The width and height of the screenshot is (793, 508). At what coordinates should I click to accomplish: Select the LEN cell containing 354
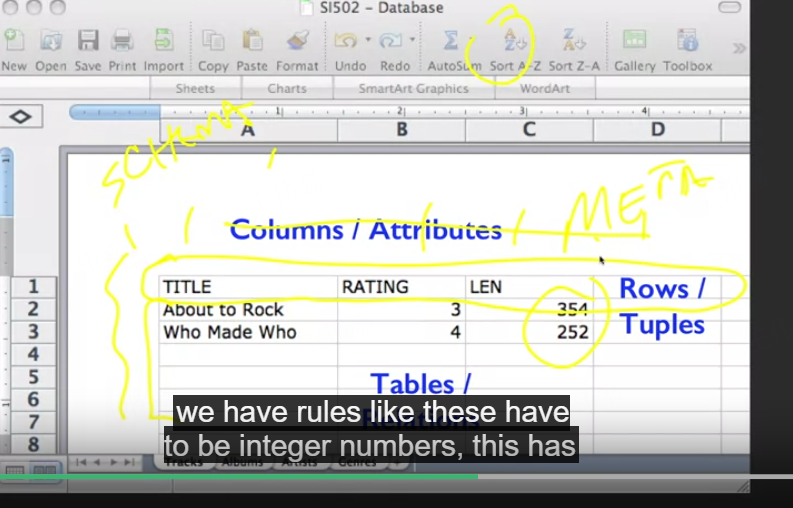click(x=529, y=309)
